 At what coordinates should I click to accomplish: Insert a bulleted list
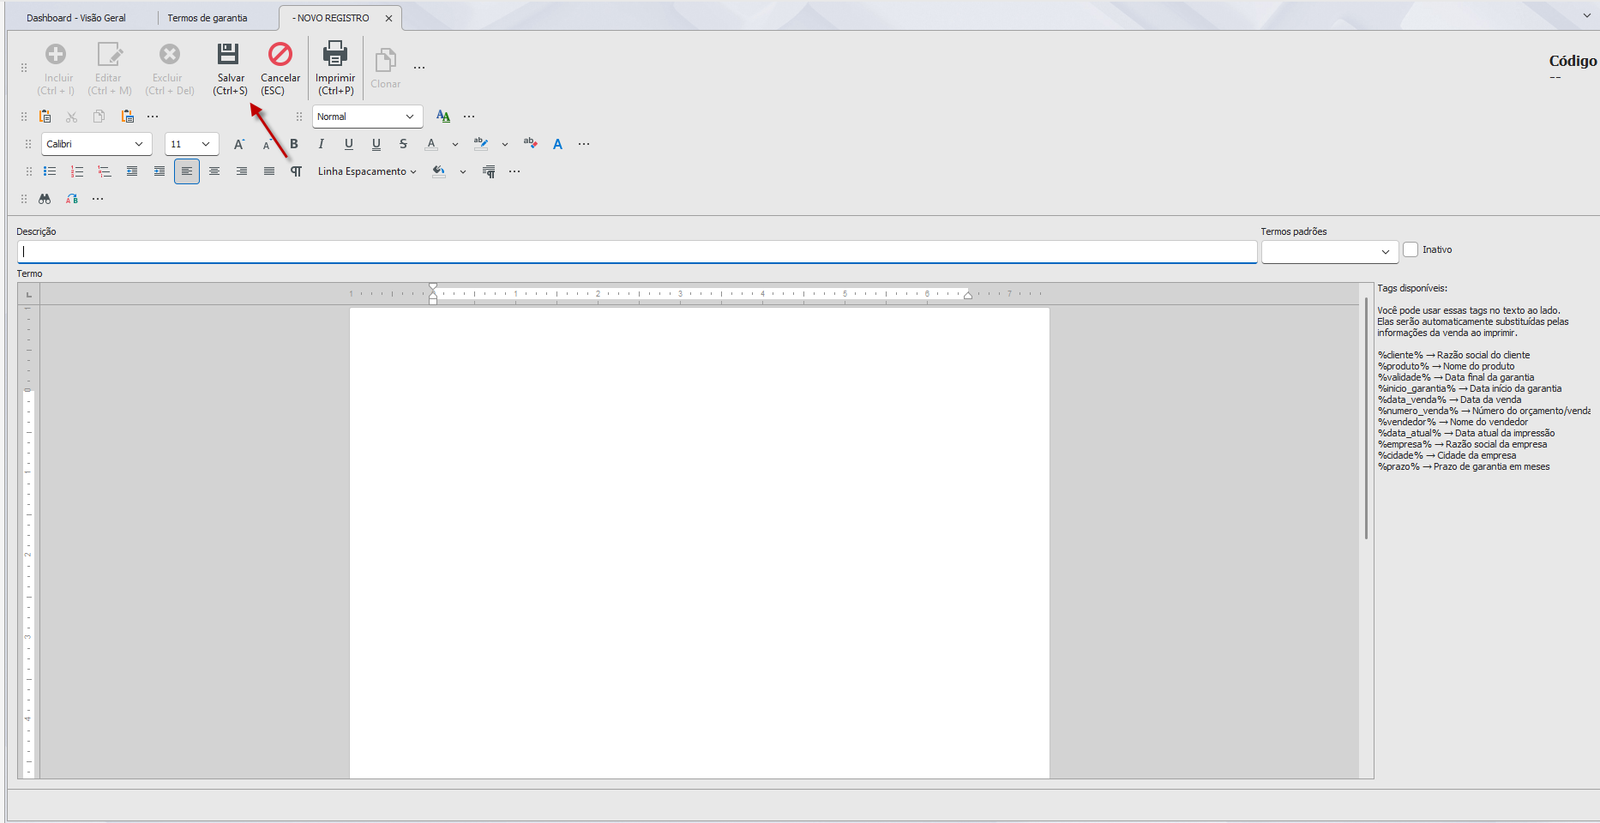click(49, 172)
